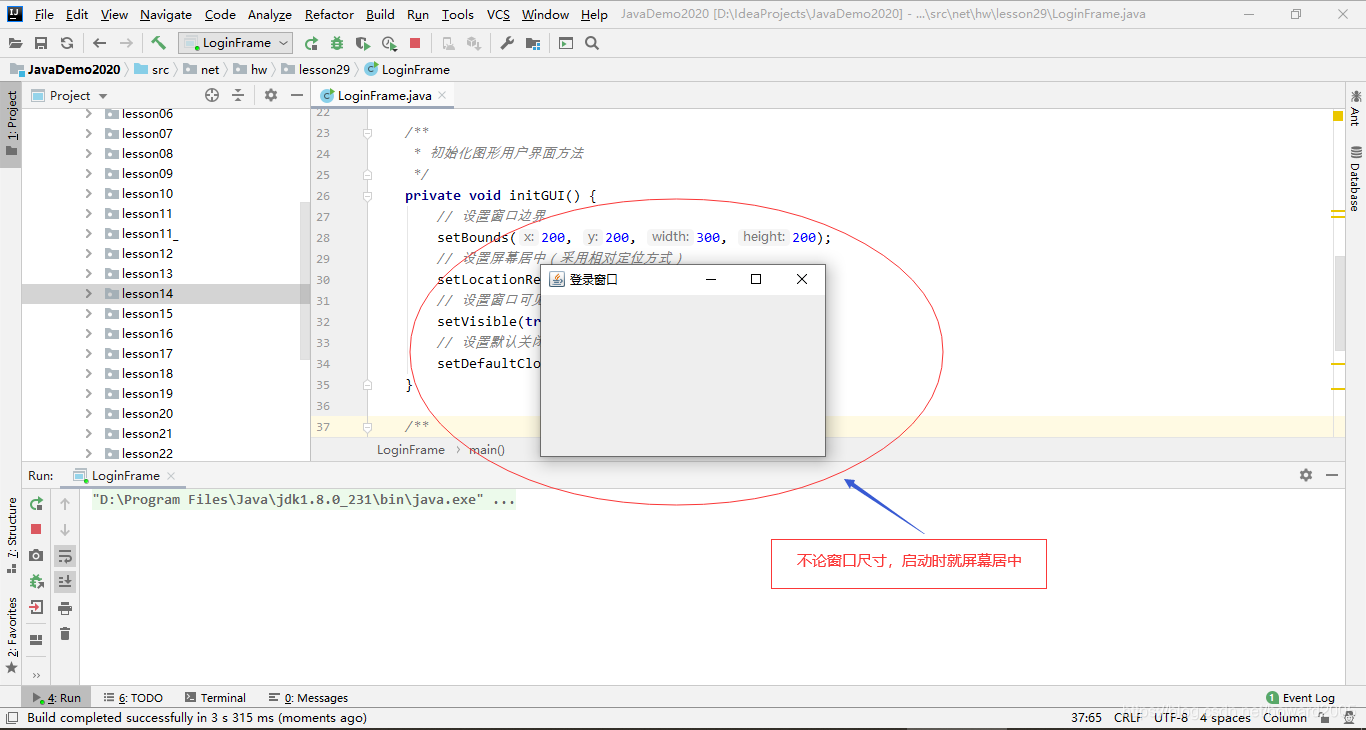Build project with the hammer icon

pyautogui.click(x=159, y=43)
